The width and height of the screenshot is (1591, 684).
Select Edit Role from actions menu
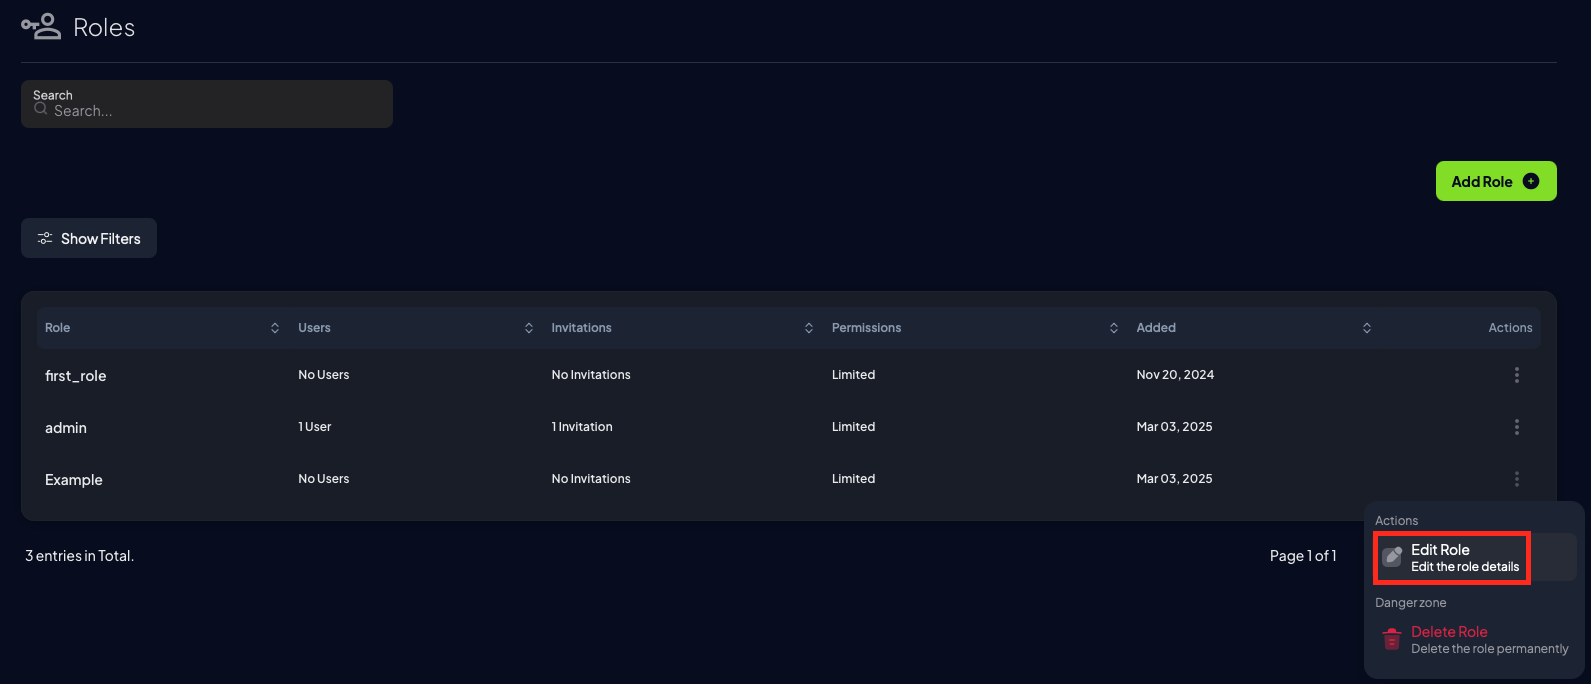click(x=1475, y=557)
